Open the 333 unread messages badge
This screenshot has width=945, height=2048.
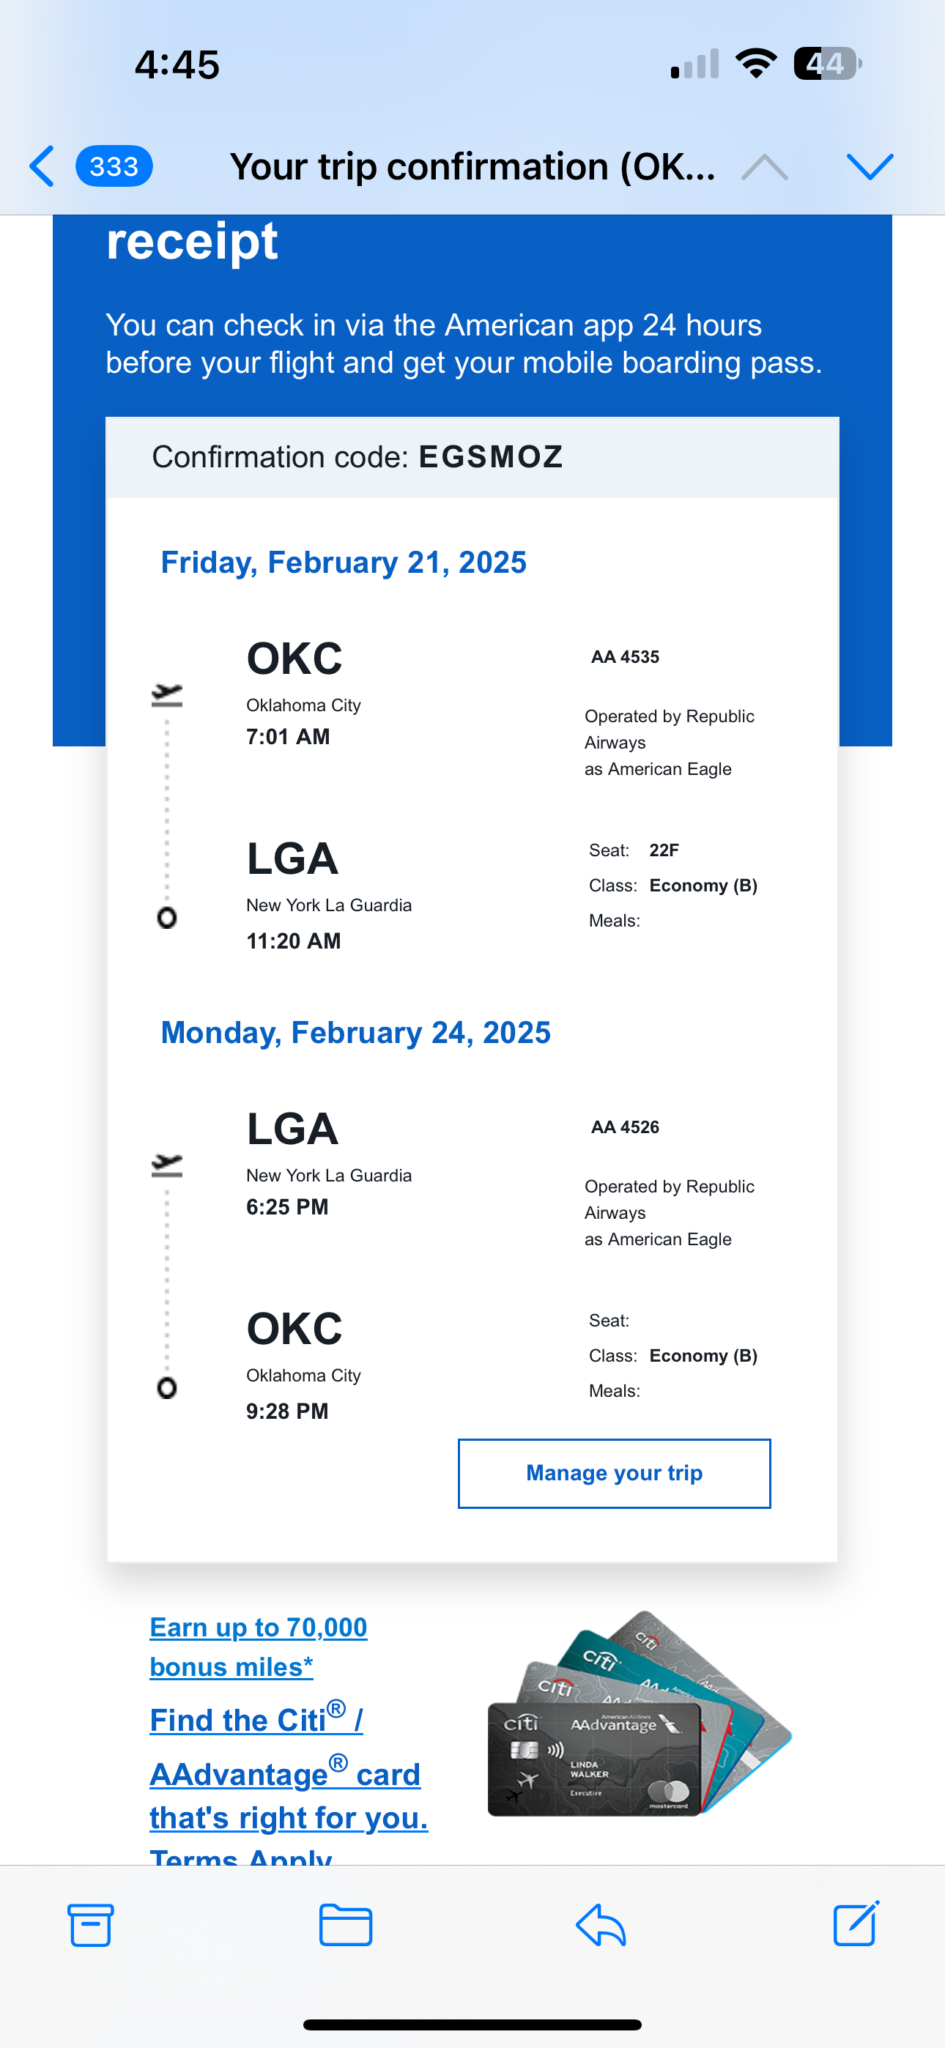click(x=114, y=166)
